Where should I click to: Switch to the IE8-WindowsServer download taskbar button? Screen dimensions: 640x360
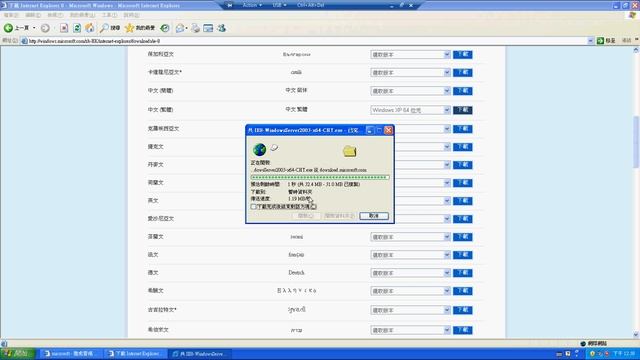coord(199,354)
